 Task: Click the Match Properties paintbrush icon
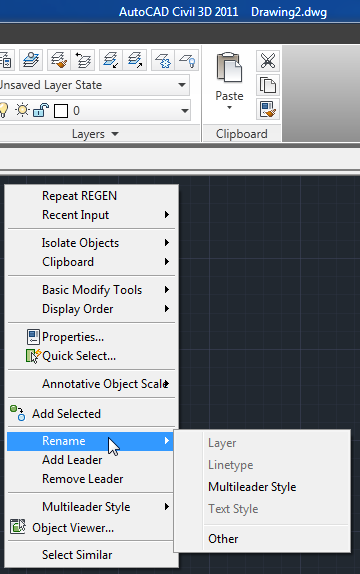[x=268, y=109]
